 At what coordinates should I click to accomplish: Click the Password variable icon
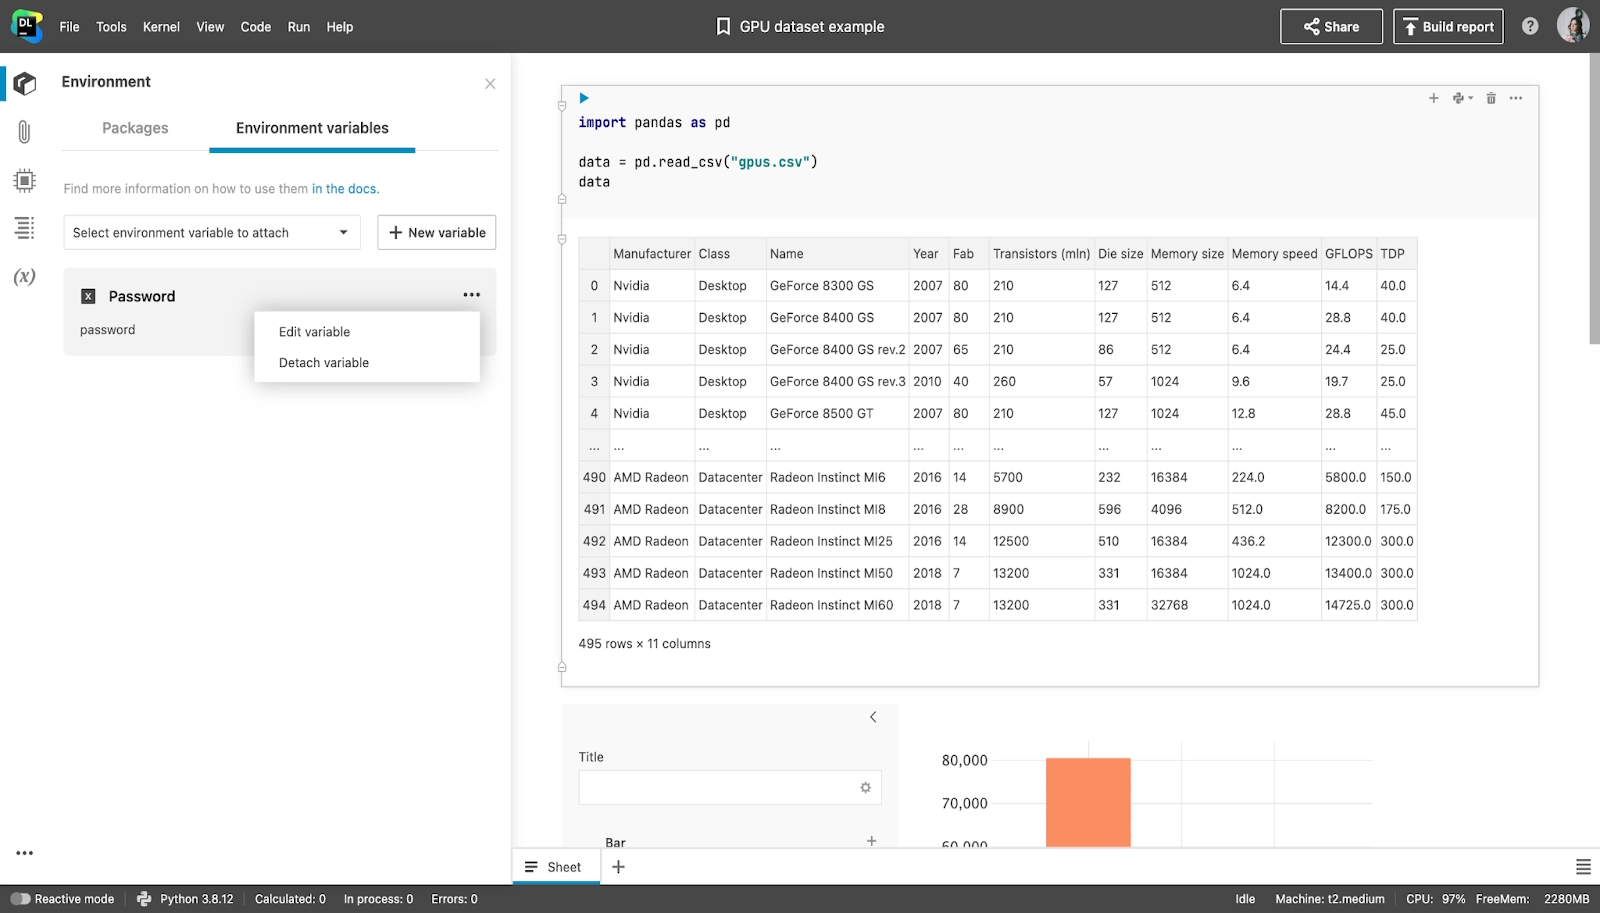point(88,296)
